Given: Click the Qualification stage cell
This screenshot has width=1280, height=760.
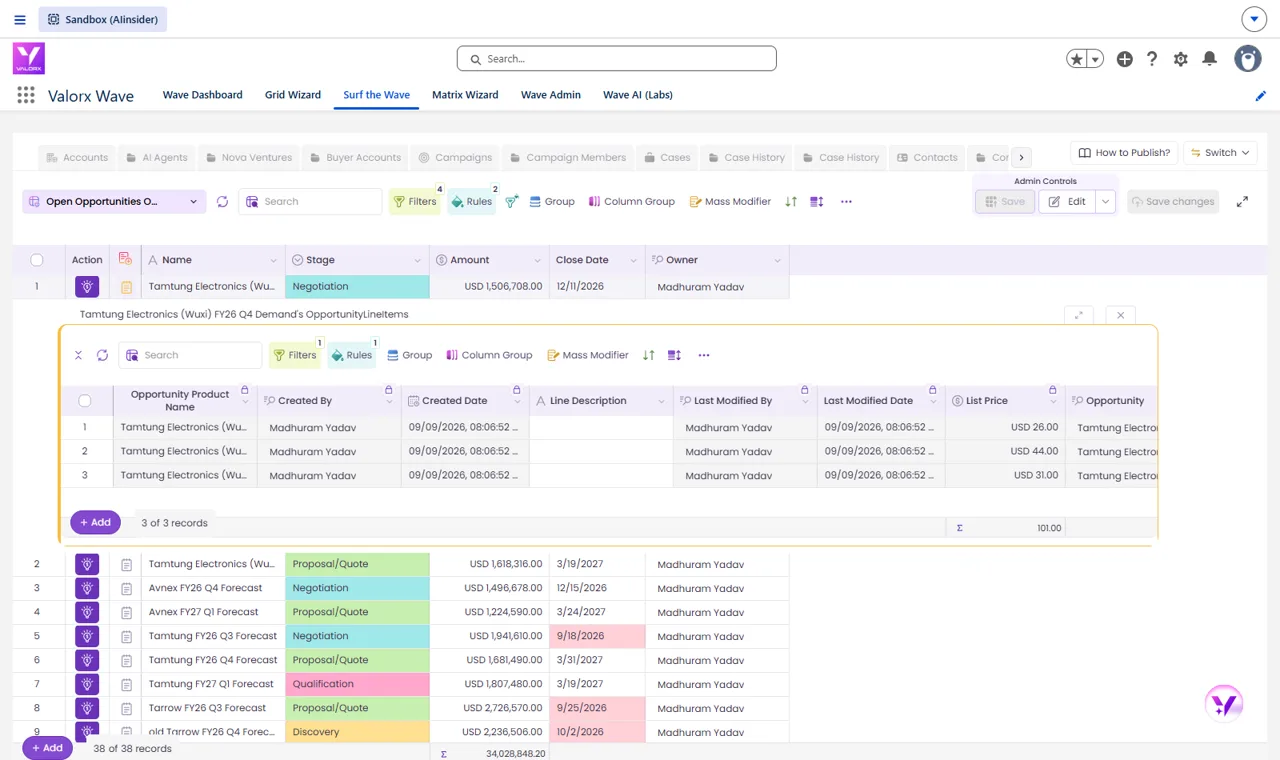Looking at the screenshot, I should [x=357, y=684].
